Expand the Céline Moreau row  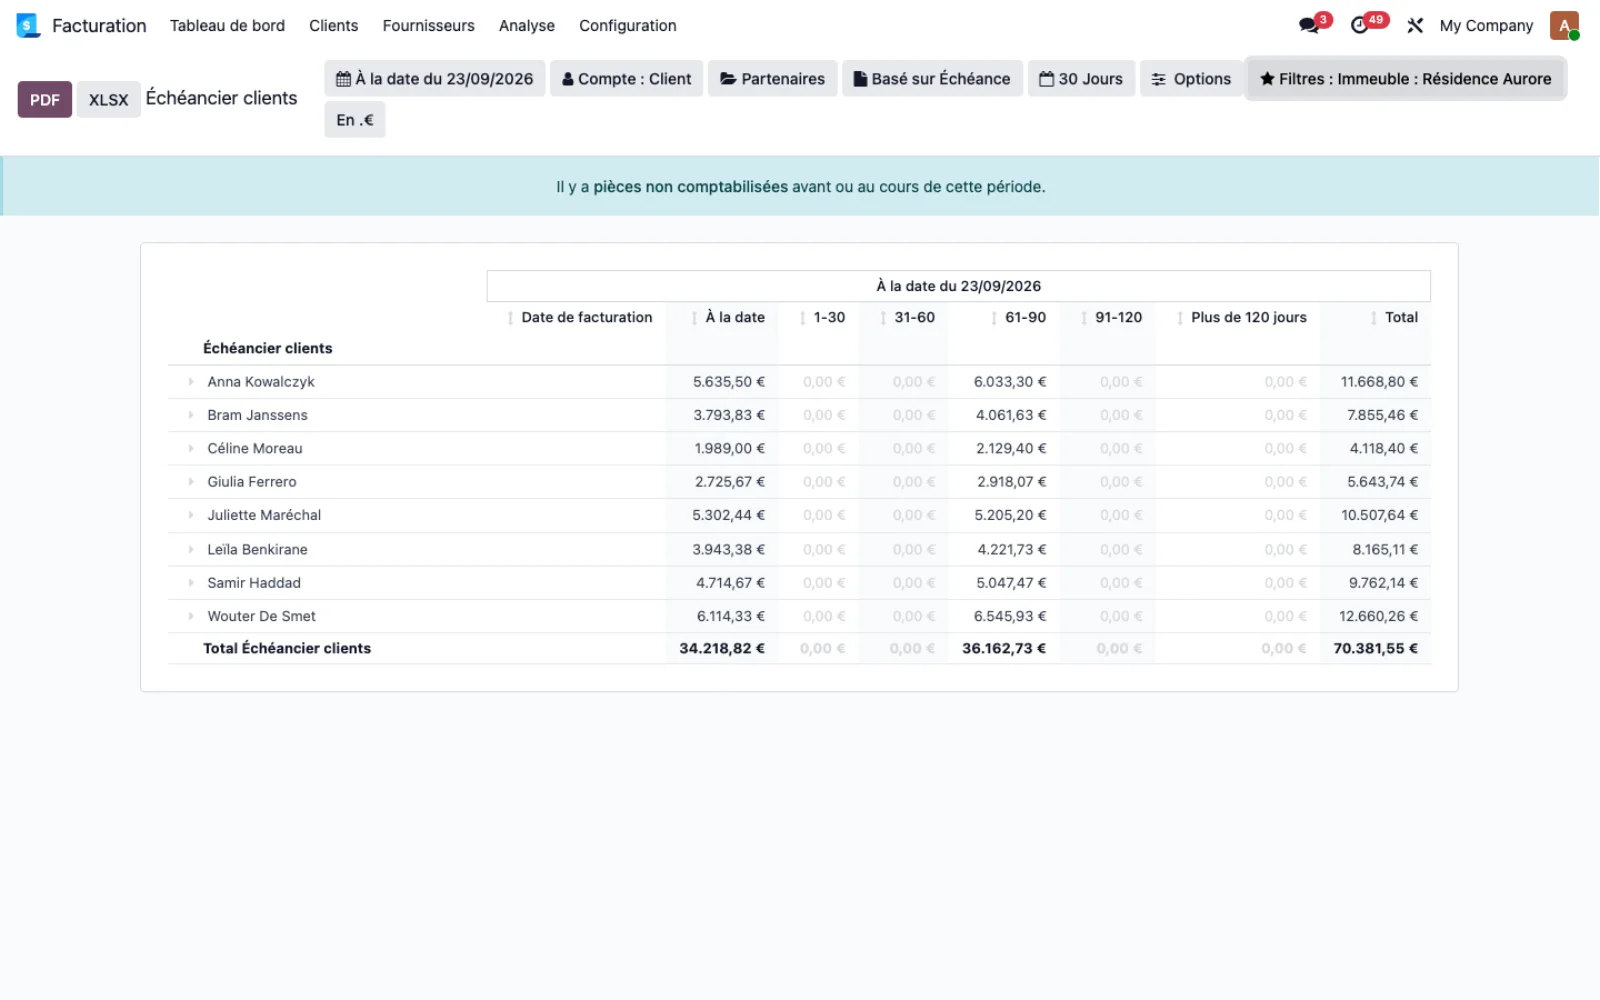pyautogui.click(x=191, y=449)
